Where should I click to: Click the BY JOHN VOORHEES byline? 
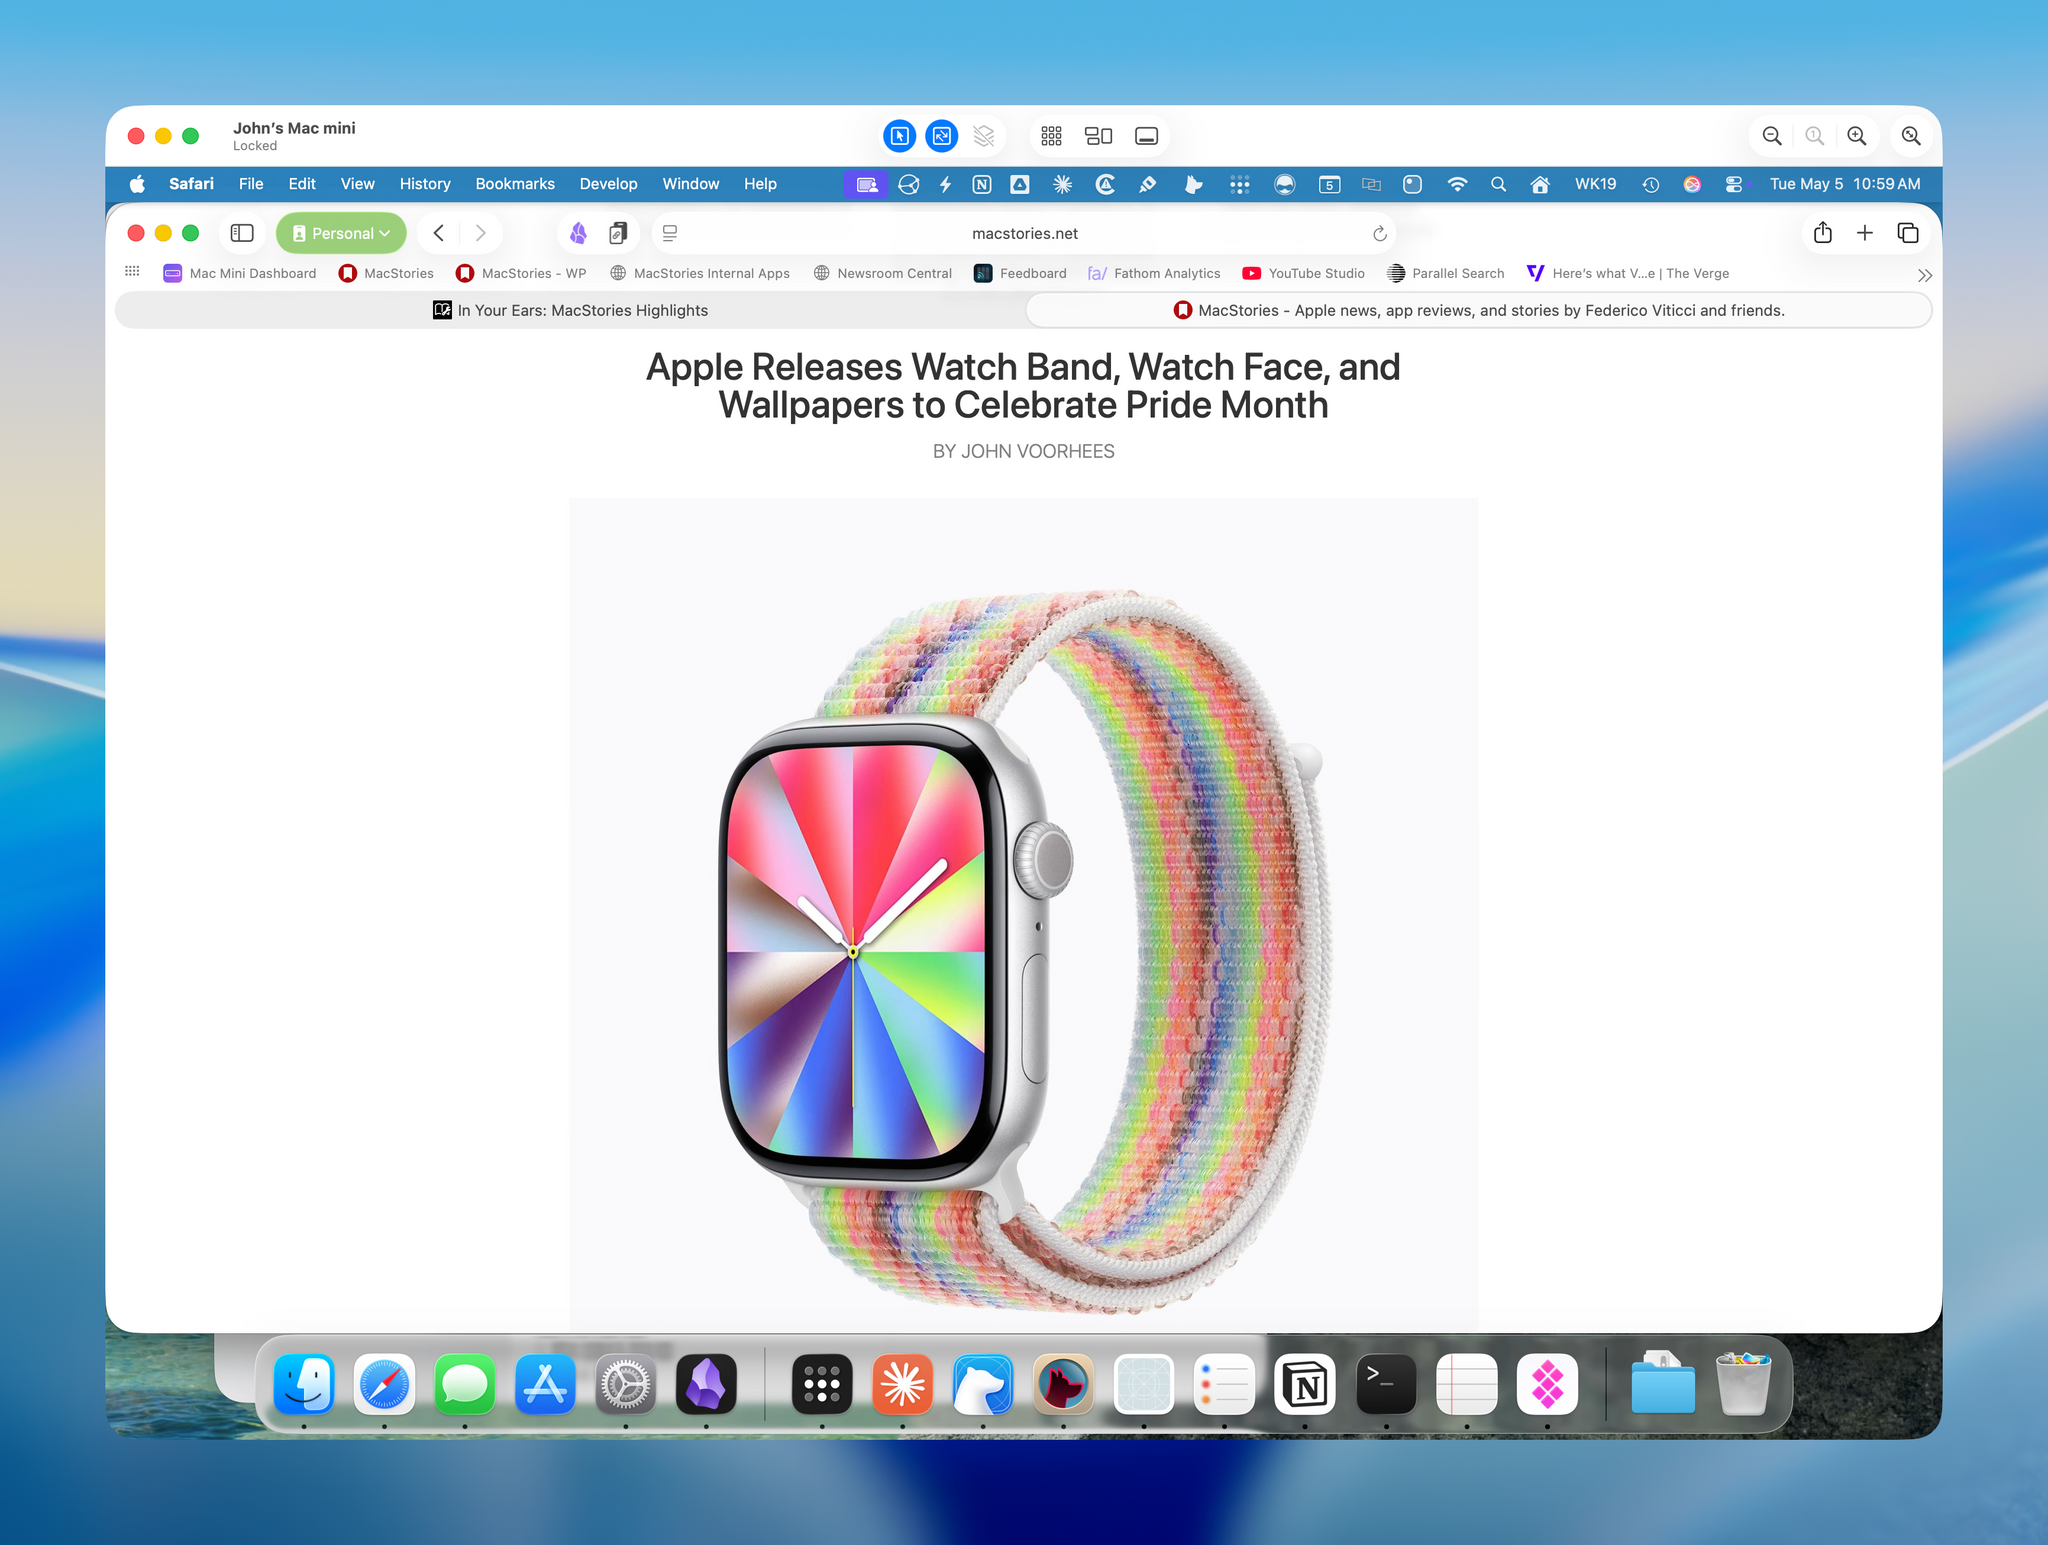point(1024,451)
